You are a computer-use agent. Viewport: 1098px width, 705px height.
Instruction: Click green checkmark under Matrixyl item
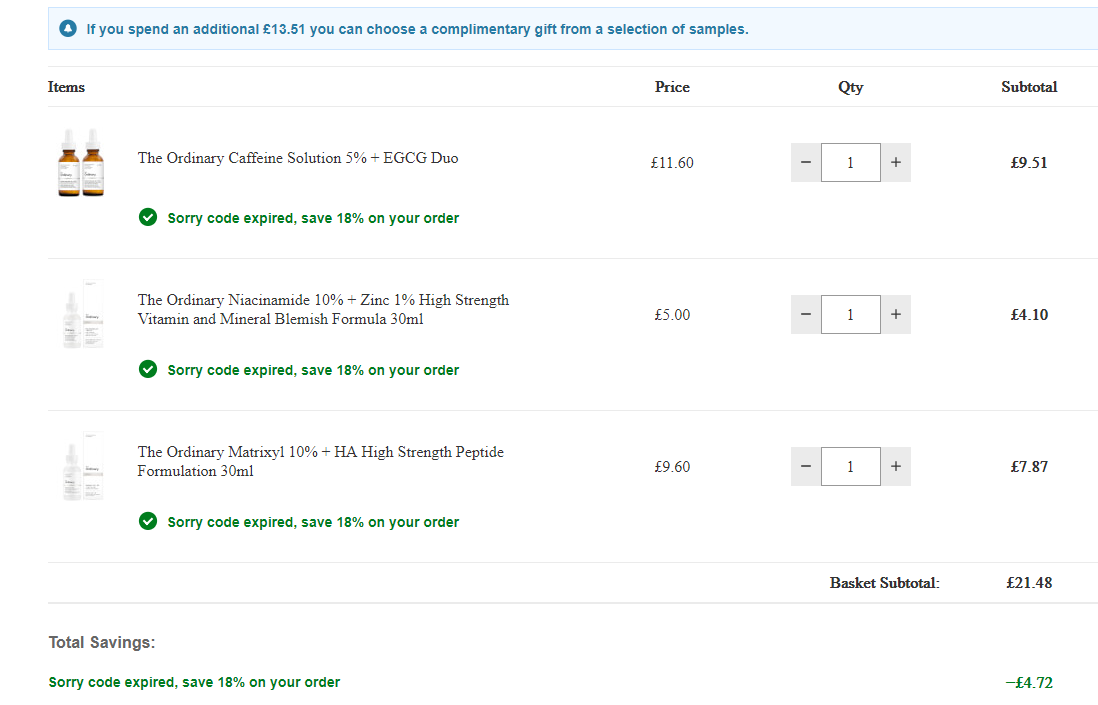[148, 521]
